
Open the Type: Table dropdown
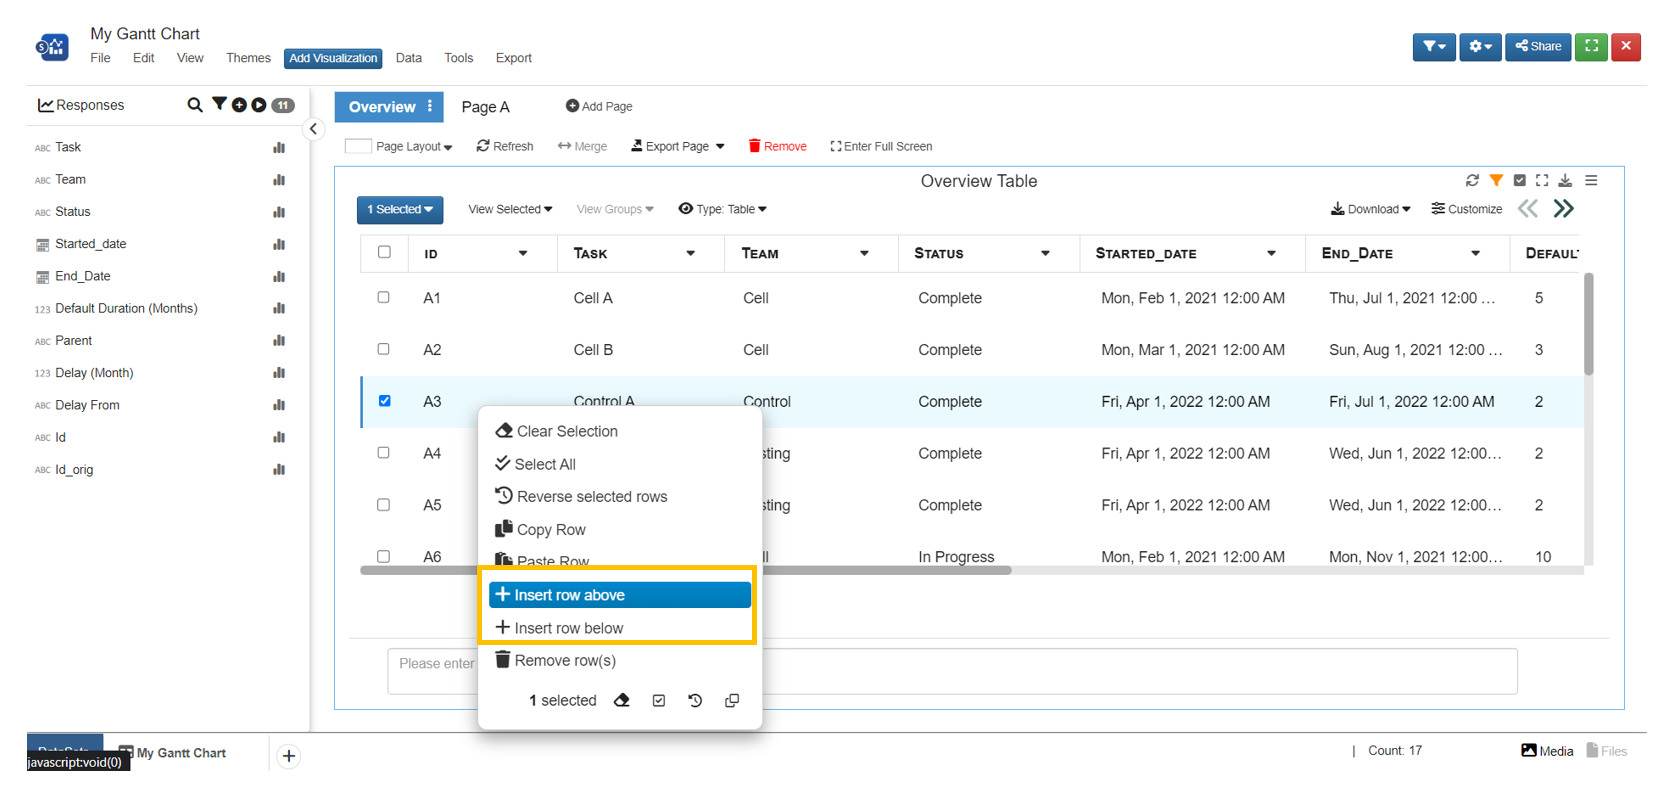(723, 209)
